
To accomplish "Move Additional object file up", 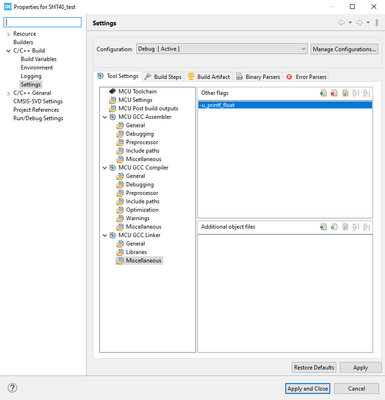I will (x=356, y=227).
